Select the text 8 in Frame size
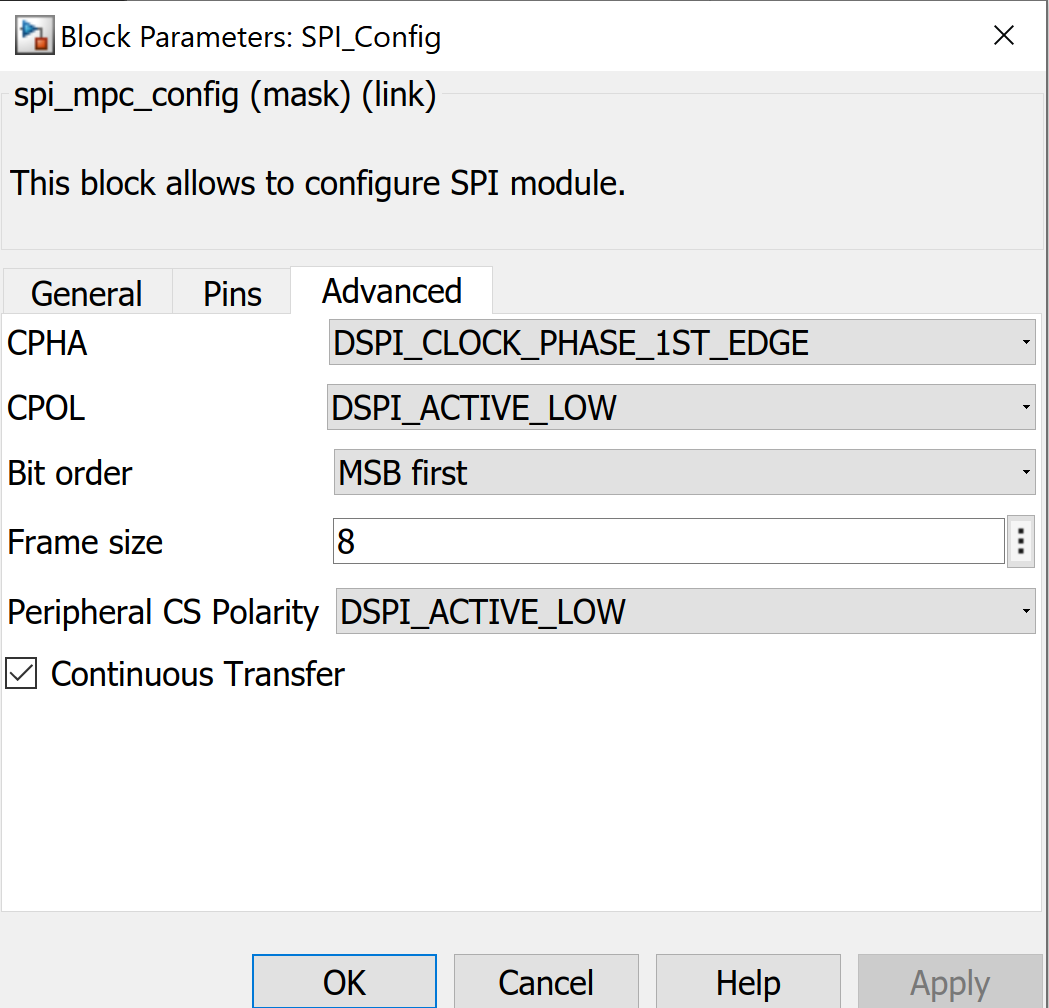Image resolution: width=1049 pixels, height=1008 pixels. (x=344, y=541)
